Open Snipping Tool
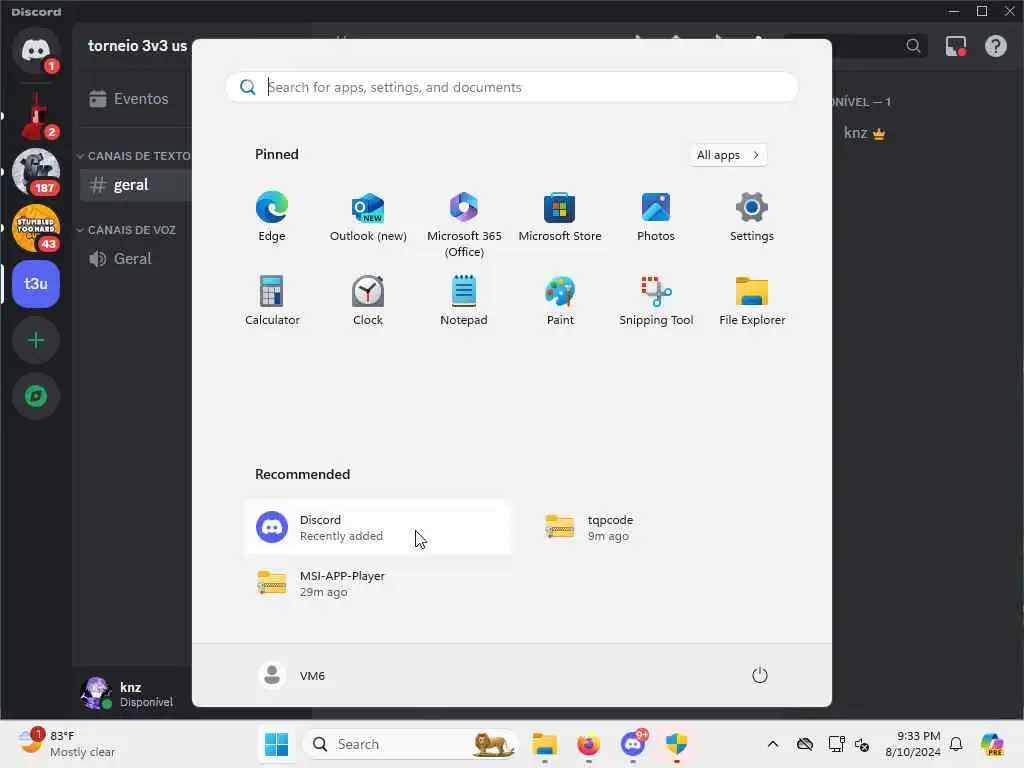Screen dimensions: 1024x768 [x=656, y=300]
